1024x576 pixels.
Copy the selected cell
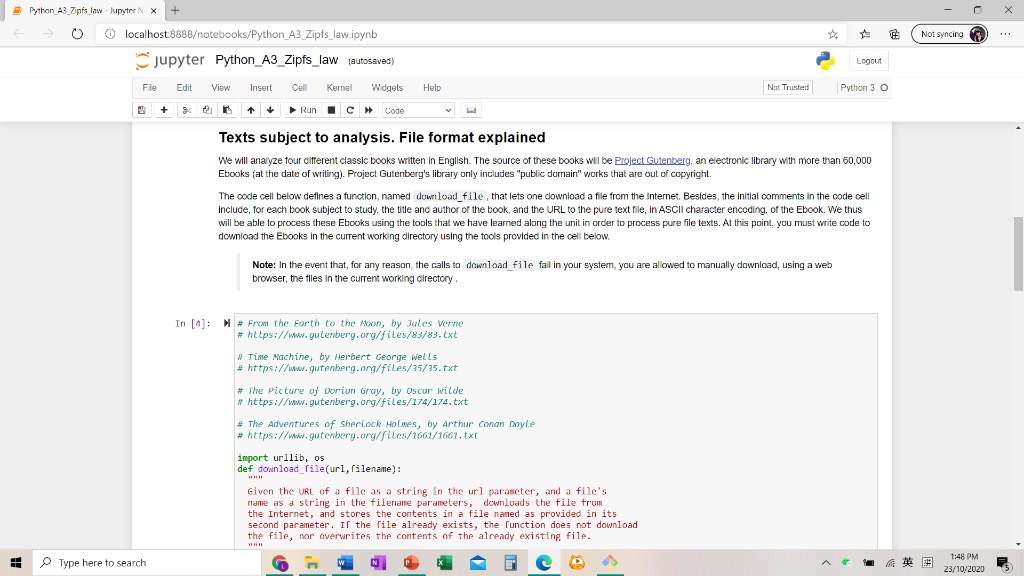207,110
